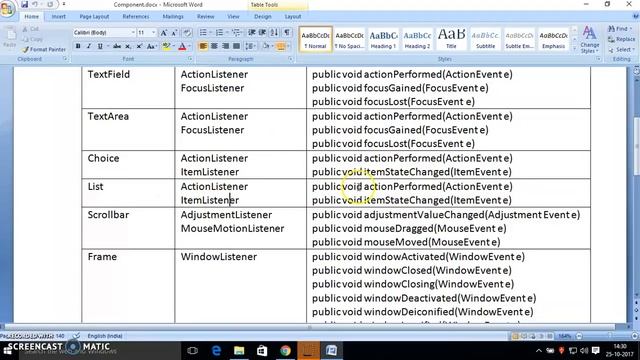Viewport: 640px width, 360px height.
Task: Open the Line Spacing dropdown
Action: (251, 46)
